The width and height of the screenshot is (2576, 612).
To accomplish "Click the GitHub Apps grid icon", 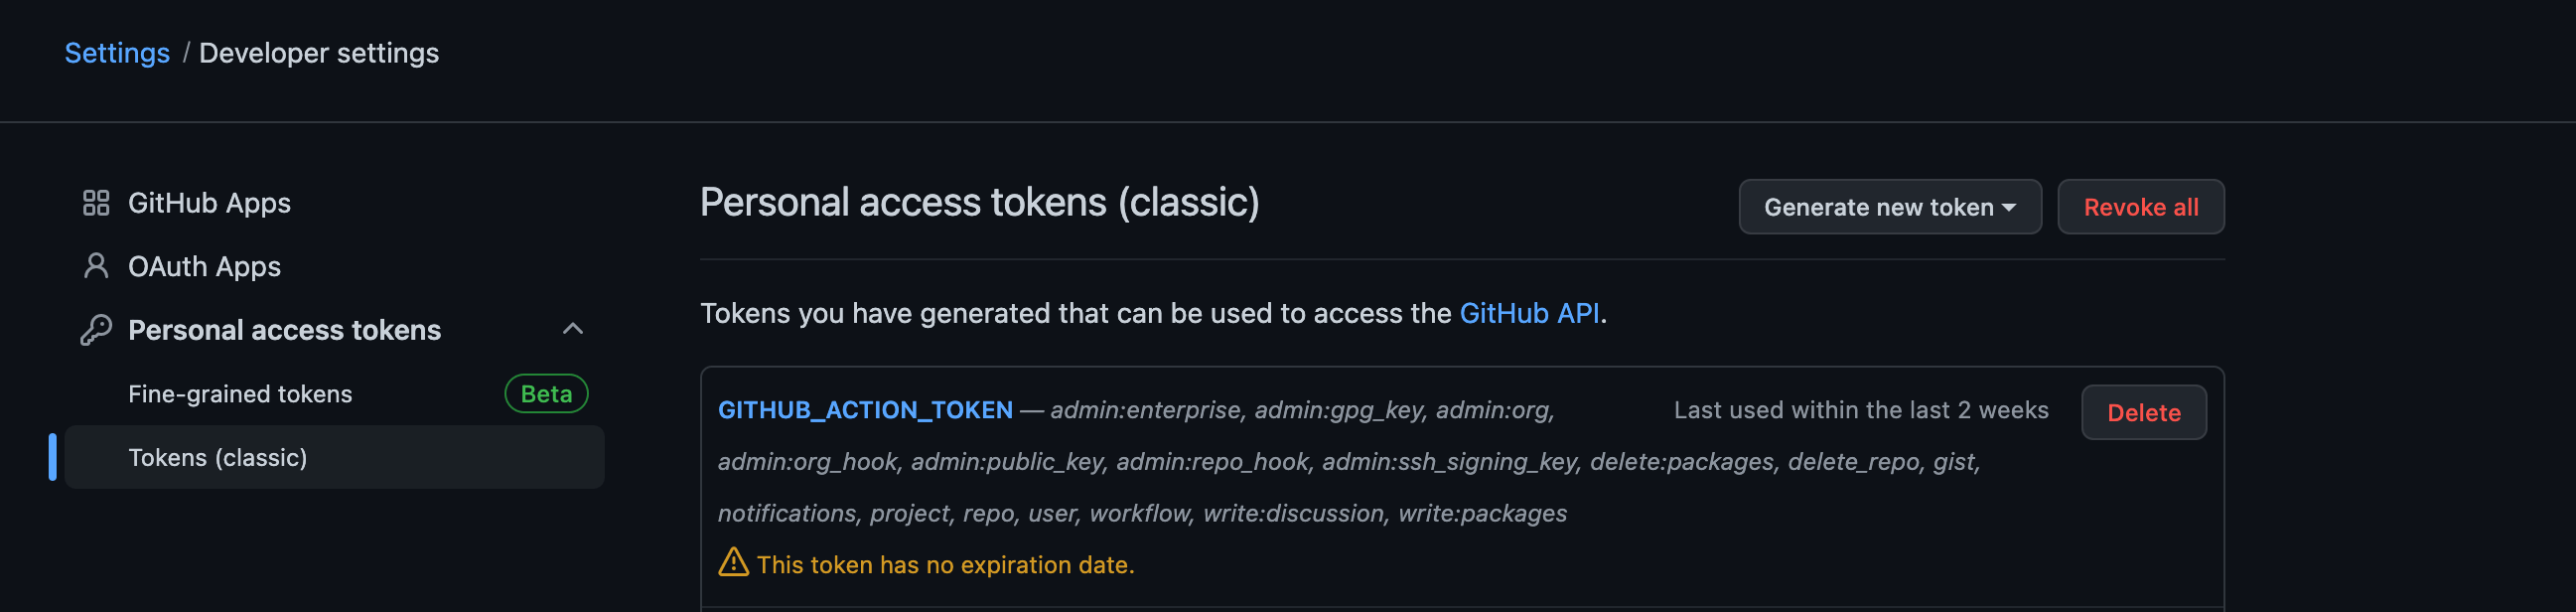I will pos(97,203).
